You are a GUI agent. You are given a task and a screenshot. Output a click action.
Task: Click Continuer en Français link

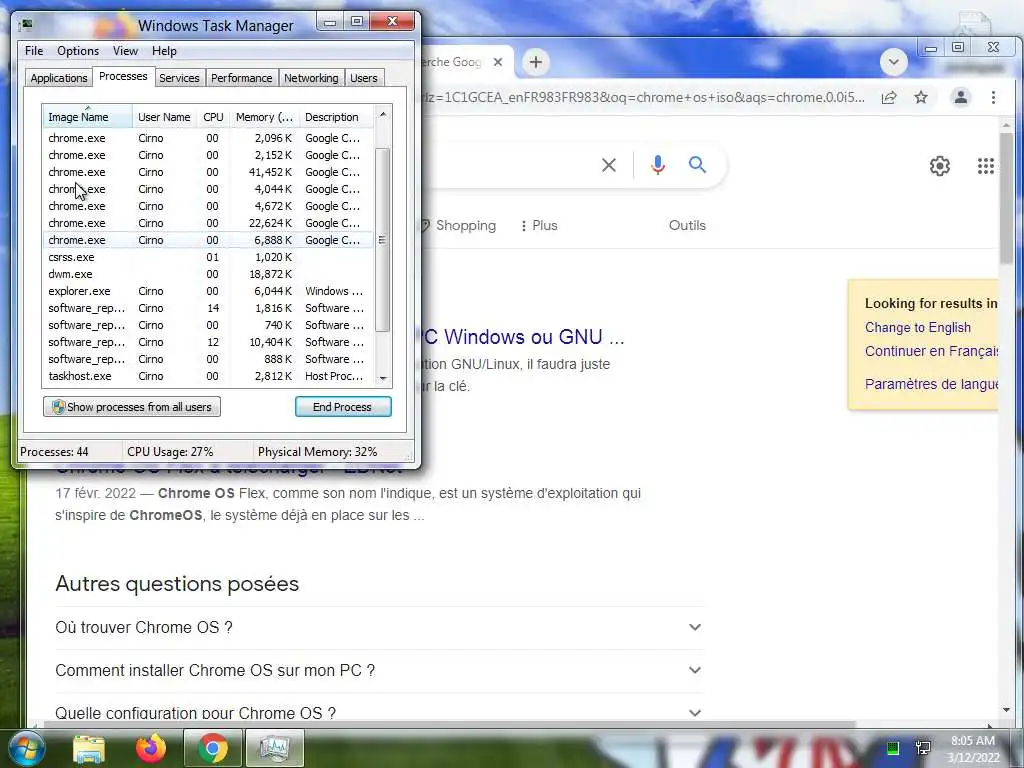point(931,351)
